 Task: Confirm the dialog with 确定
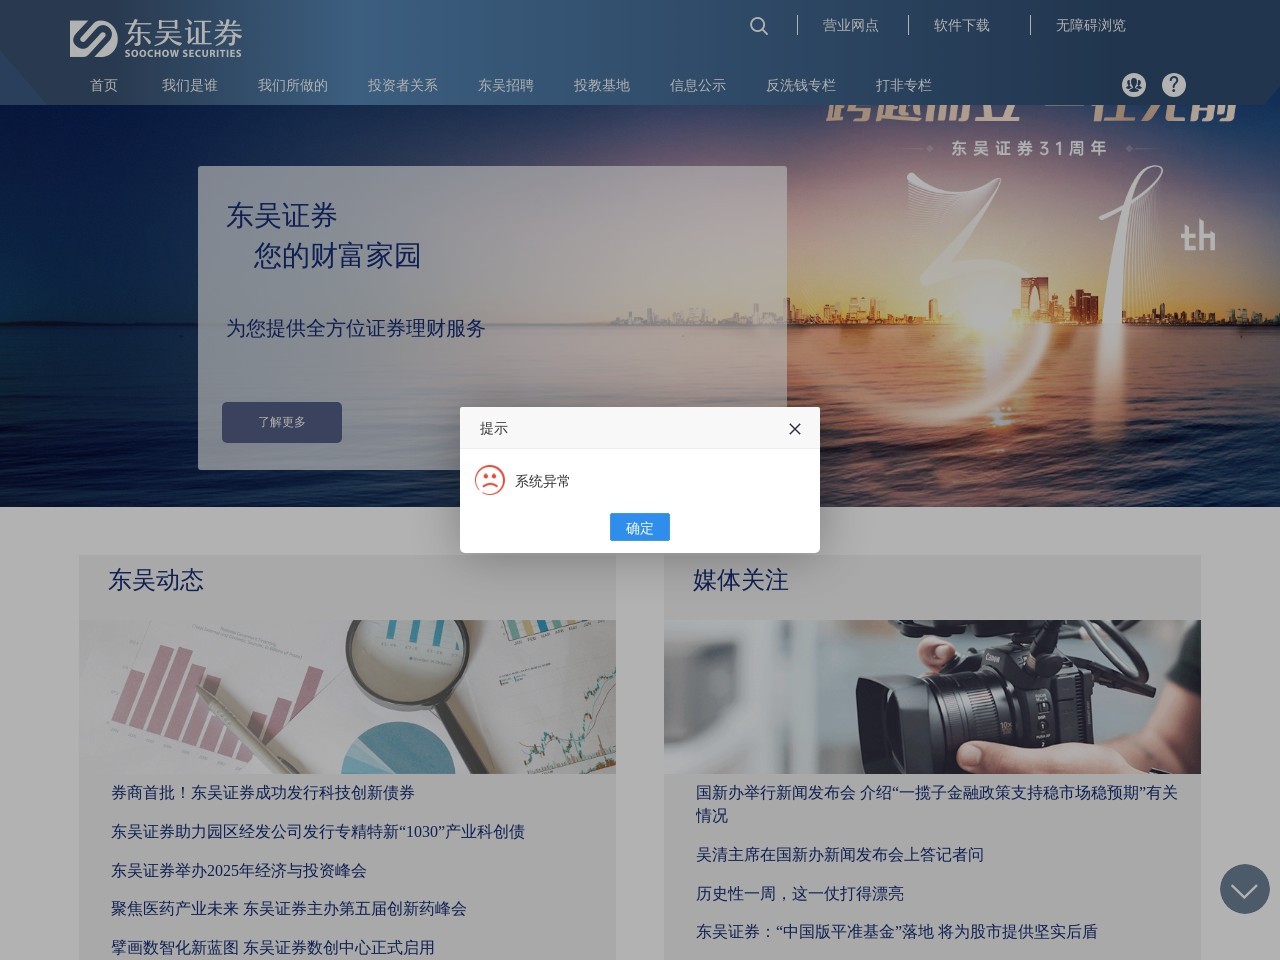[640, 527]
